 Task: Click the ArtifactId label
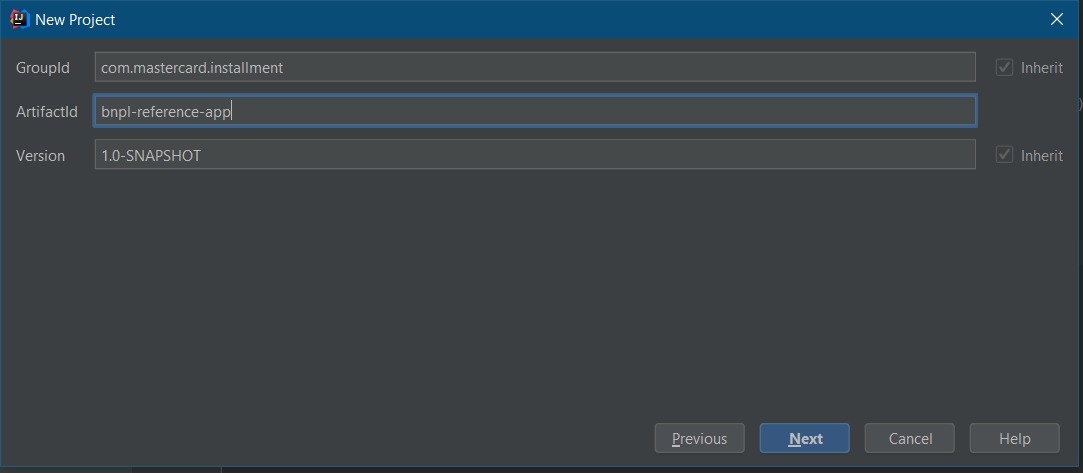(x=46, y=112)
